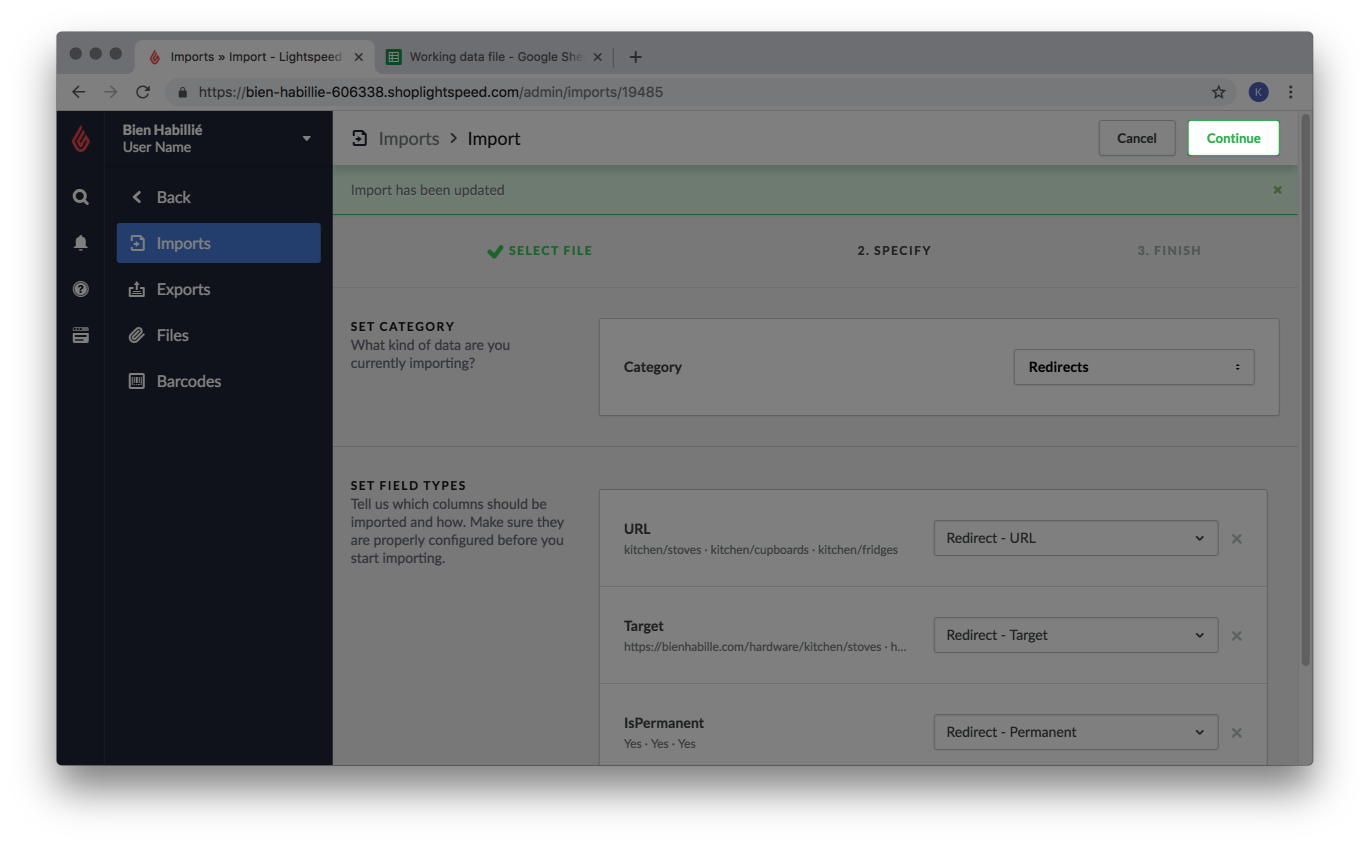Close the Working data file tab
This screenshot has width=1368, height=845.
click(x=597, y=57)
